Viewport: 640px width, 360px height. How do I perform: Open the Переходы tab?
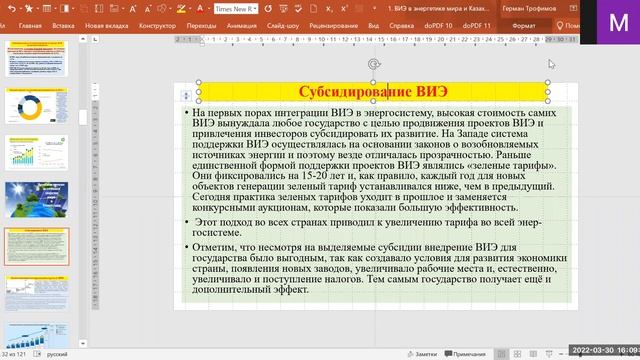pyautogui.click(x=201, y=26)
